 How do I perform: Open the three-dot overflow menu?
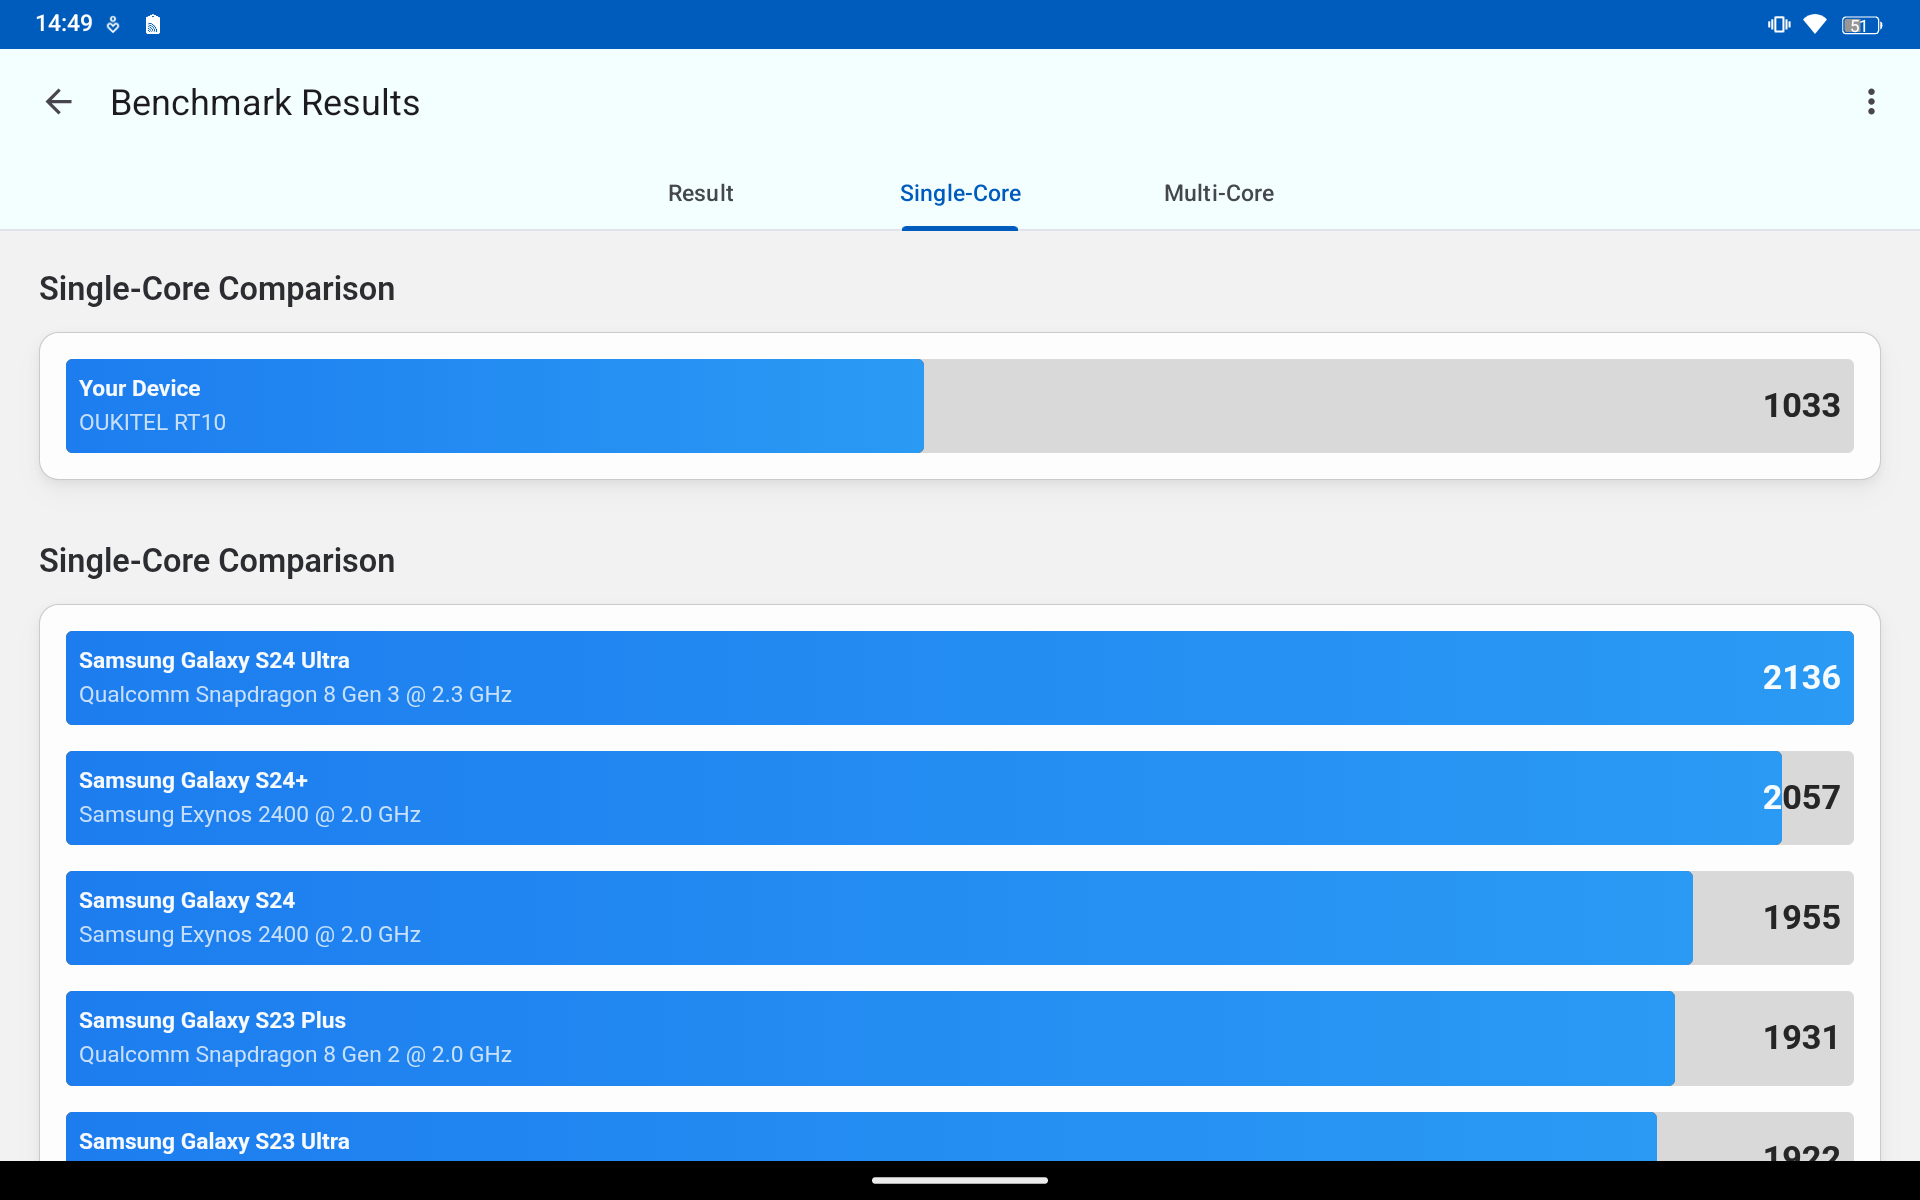(x=1871, y=102)
